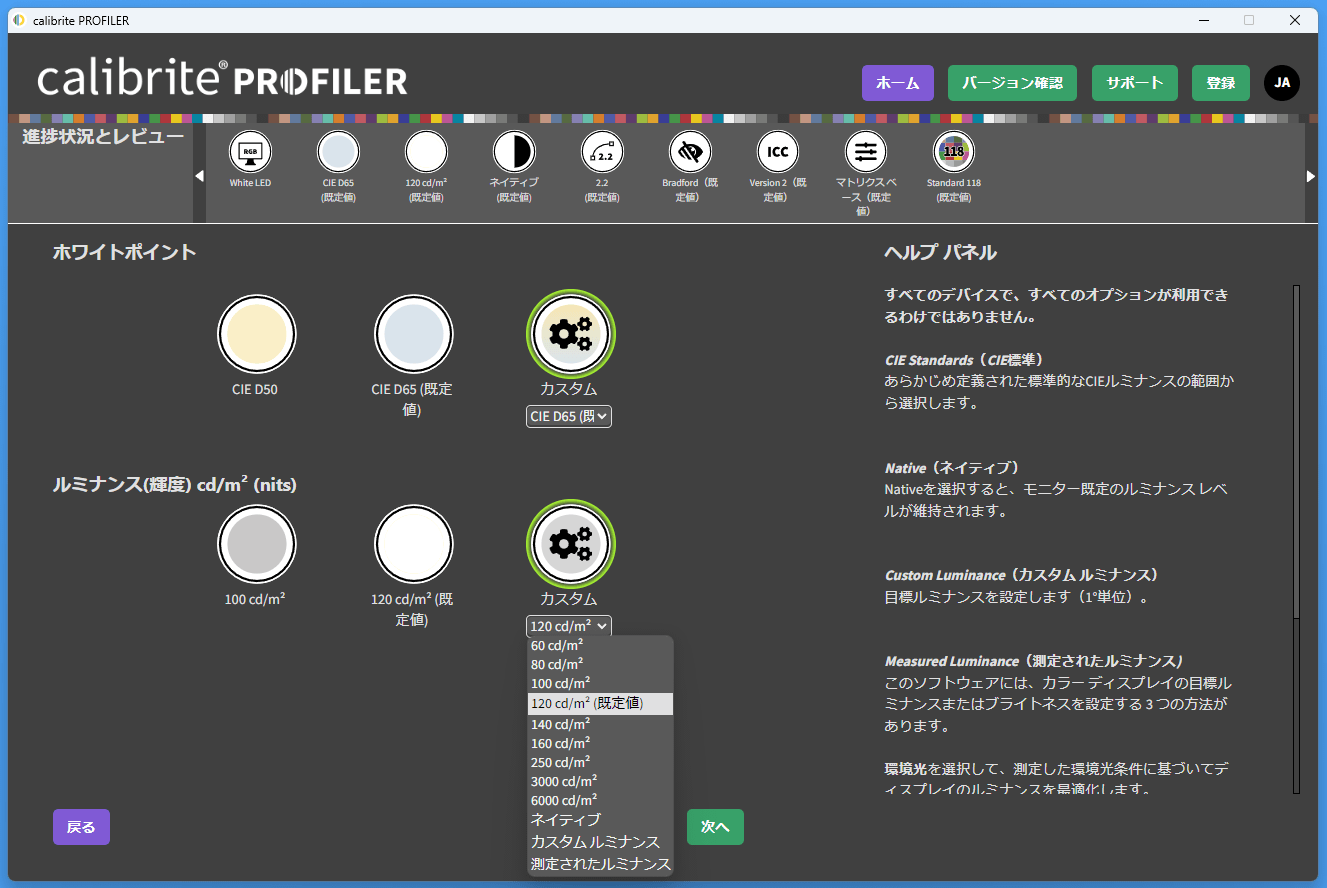Select 120 cd/m² (既定値) luminance preset
Image resolution: width=1327 pixels, height=888 pixels.
pos(413,544)
